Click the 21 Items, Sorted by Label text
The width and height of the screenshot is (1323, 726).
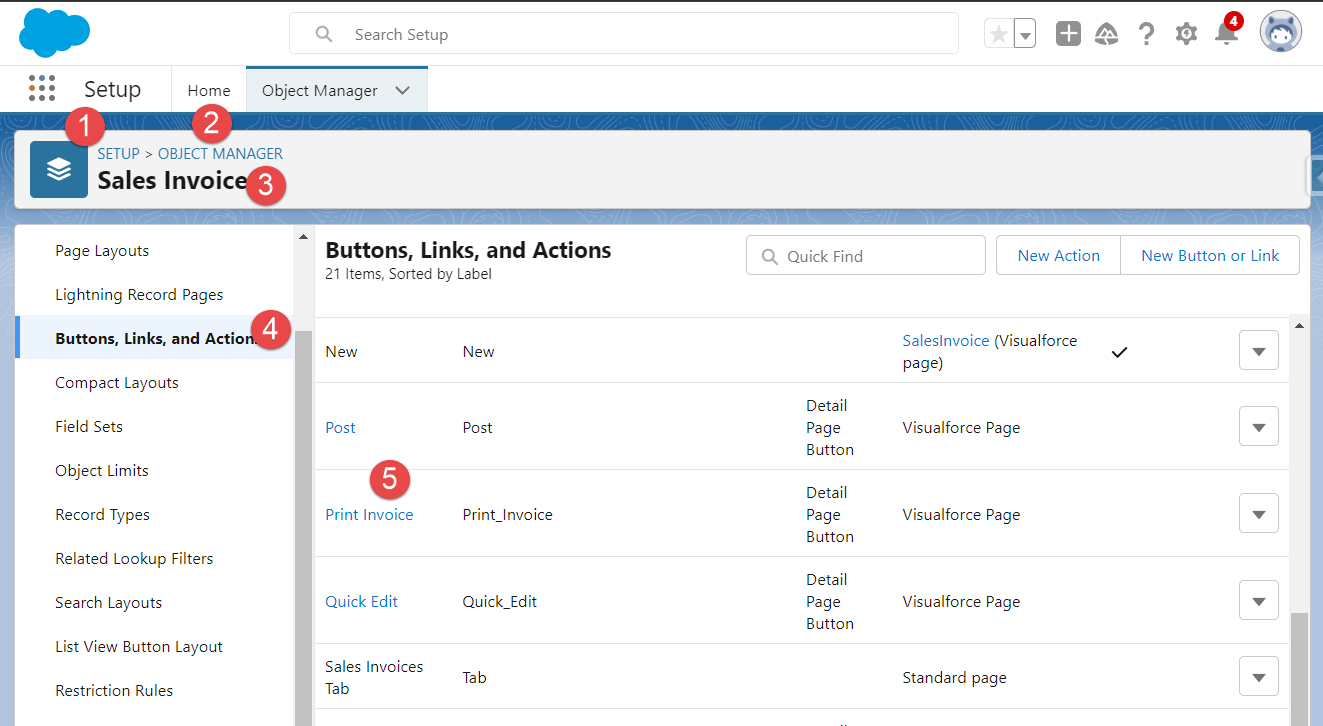click(x=408, y=274)
